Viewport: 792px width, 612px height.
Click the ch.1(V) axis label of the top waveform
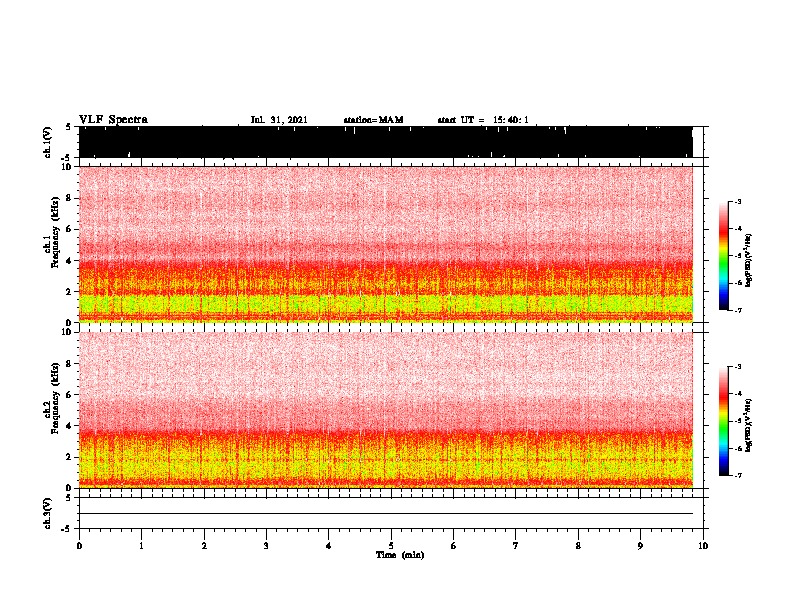click(48, 142)
